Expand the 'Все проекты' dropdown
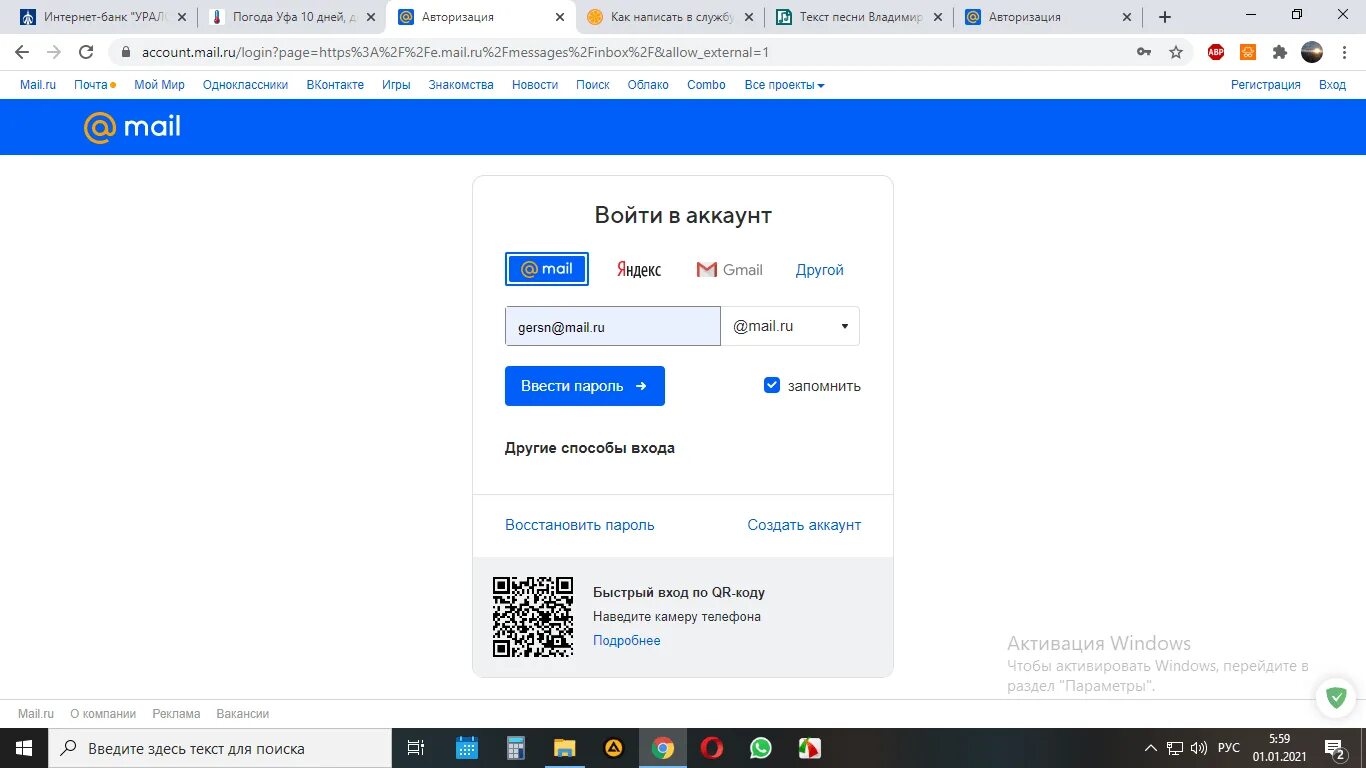The image size is (1366, 768). pyautogui.click(x=784, y=85)
